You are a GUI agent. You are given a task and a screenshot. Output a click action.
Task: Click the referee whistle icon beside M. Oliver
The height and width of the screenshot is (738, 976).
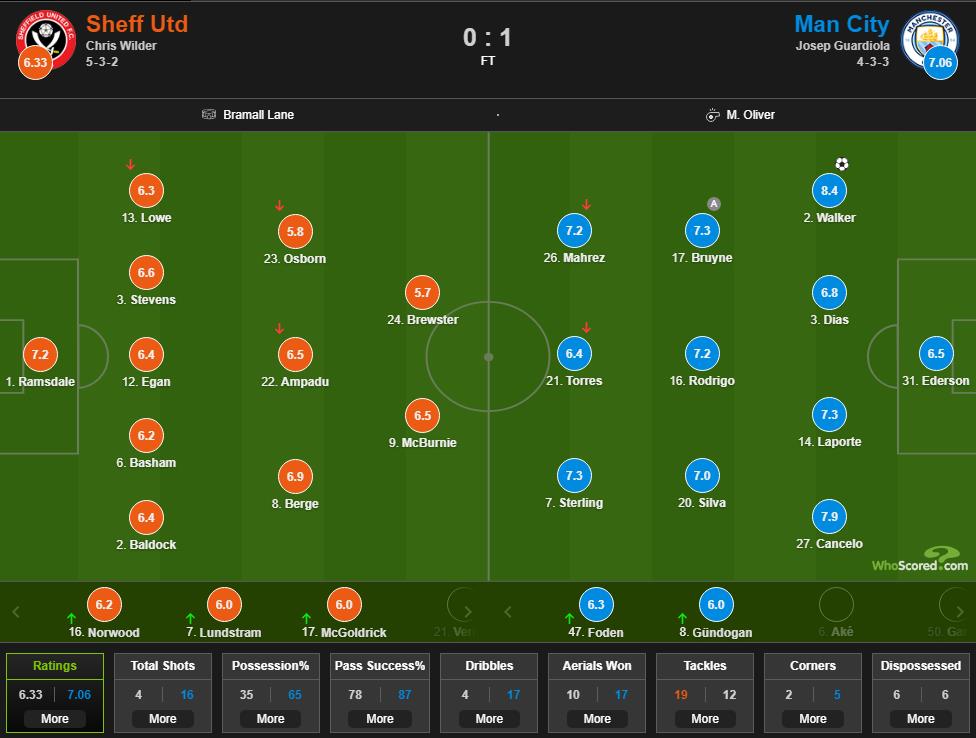click(x=712, y=115)
